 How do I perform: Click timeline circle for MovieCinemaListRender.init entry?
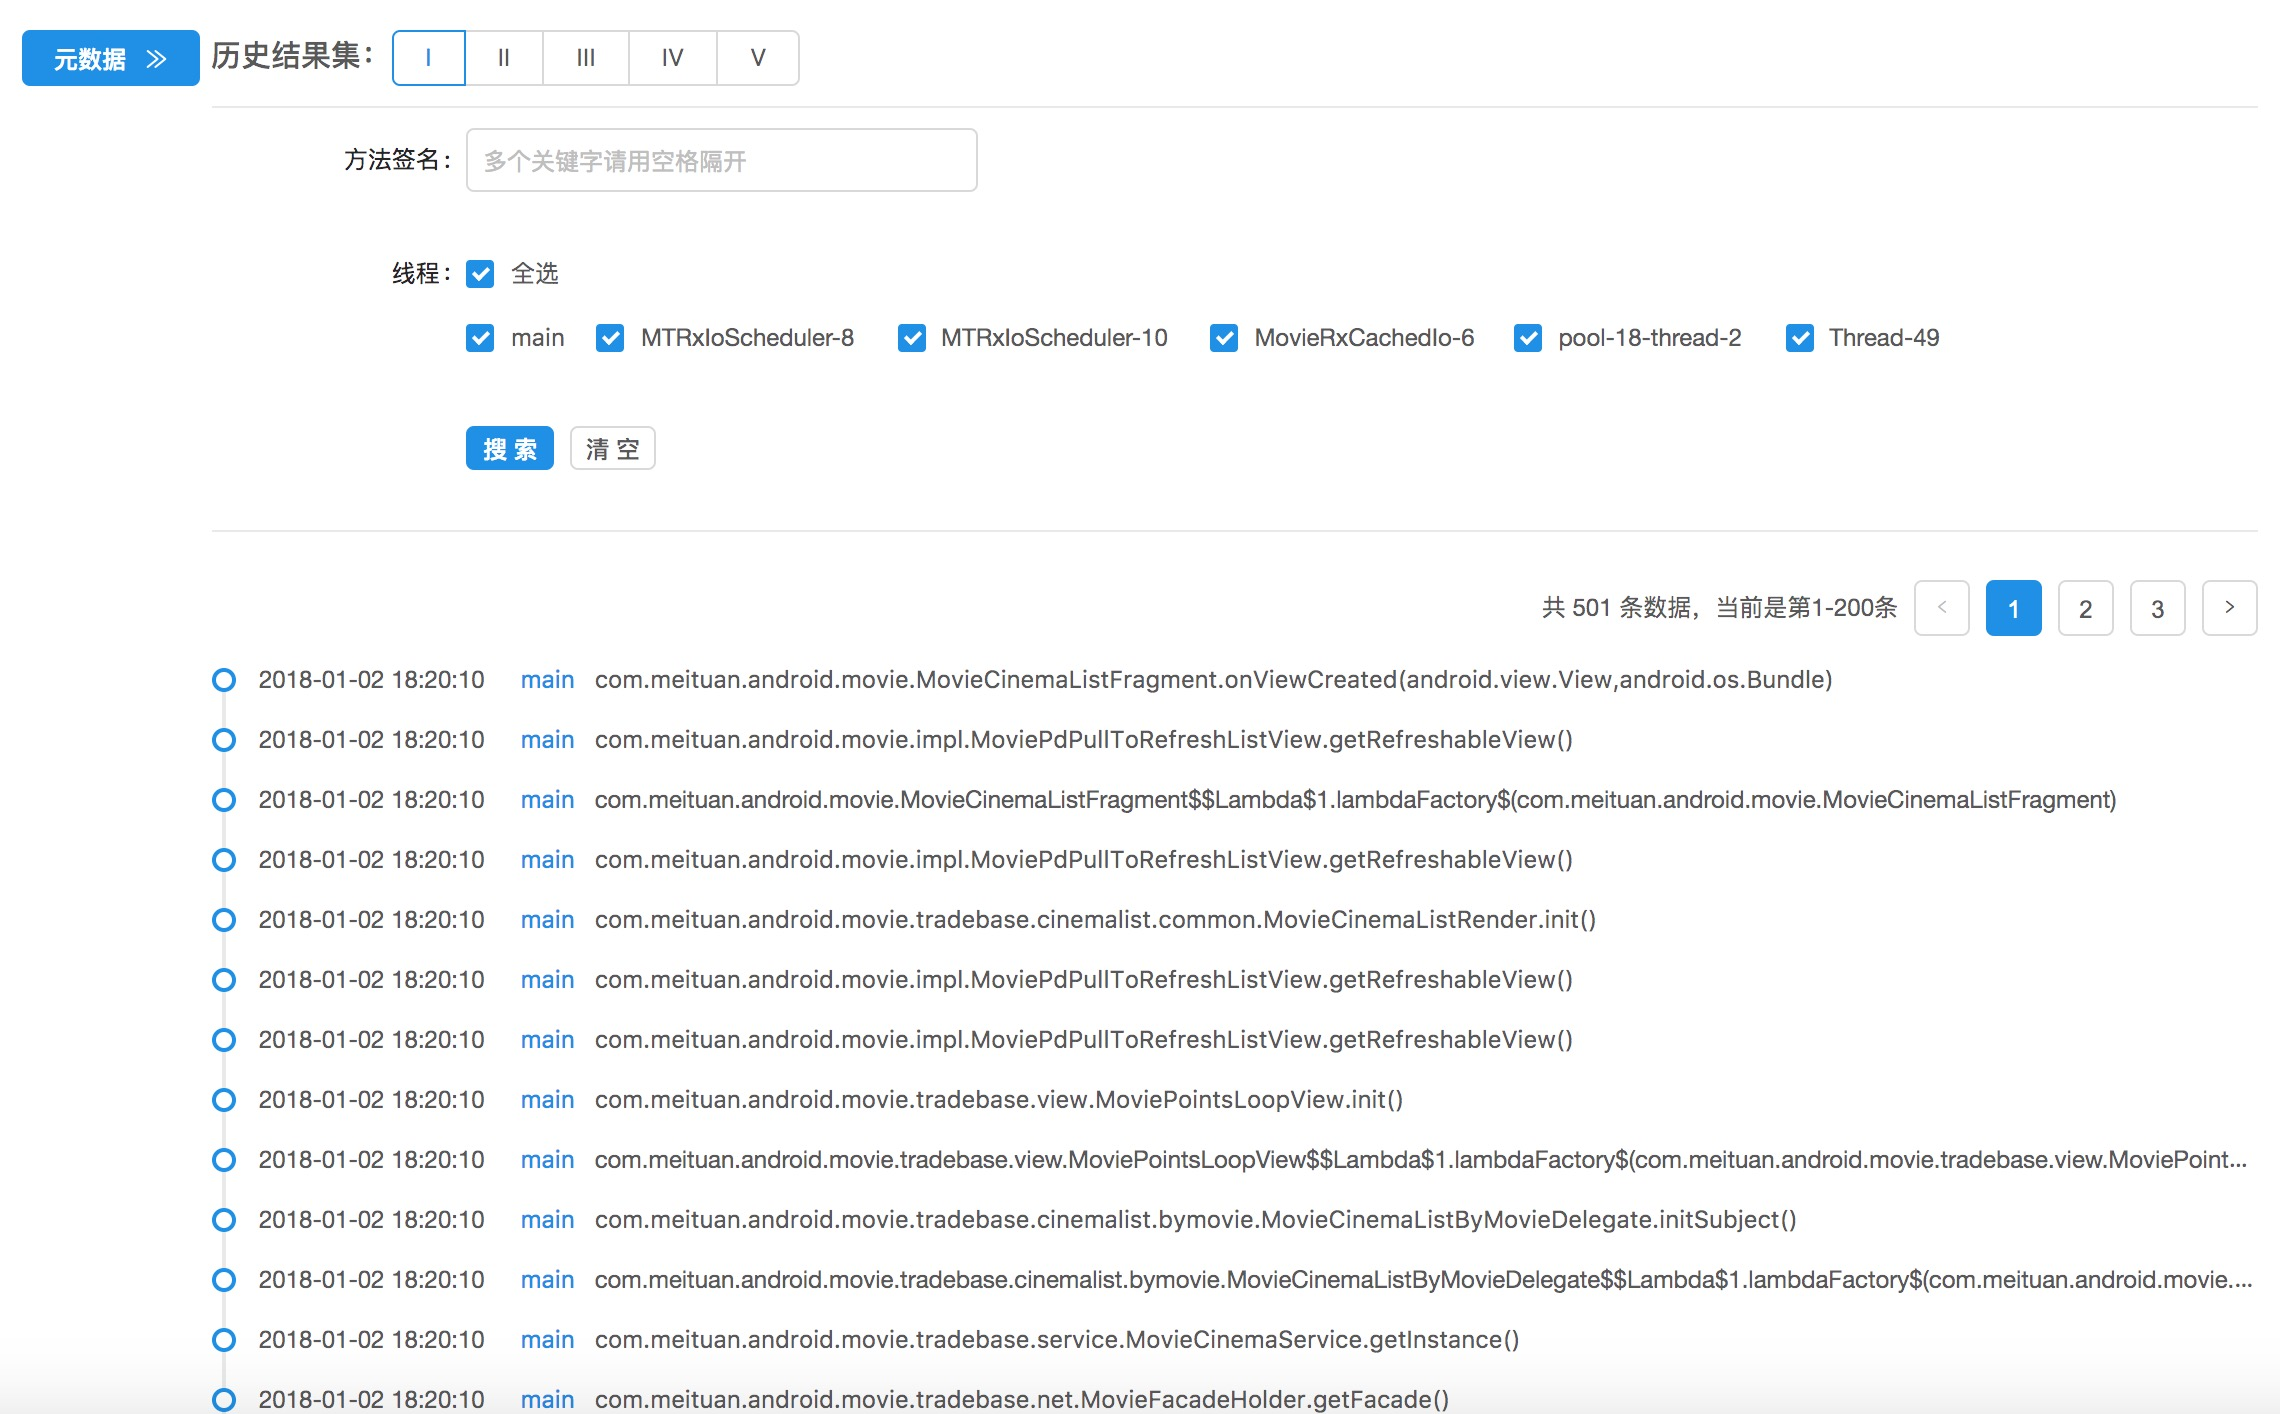pos(224,920)
